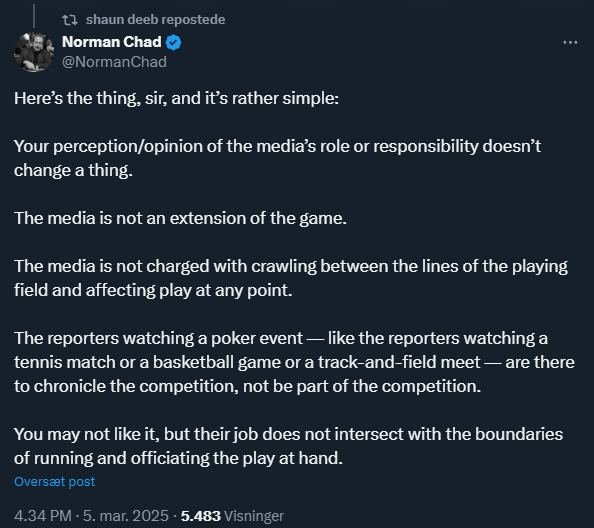Image resolution: width=594 pixels, height=528 pixels.
Task: Click the Norman Chad display name
Action: (x=112, y=42)
